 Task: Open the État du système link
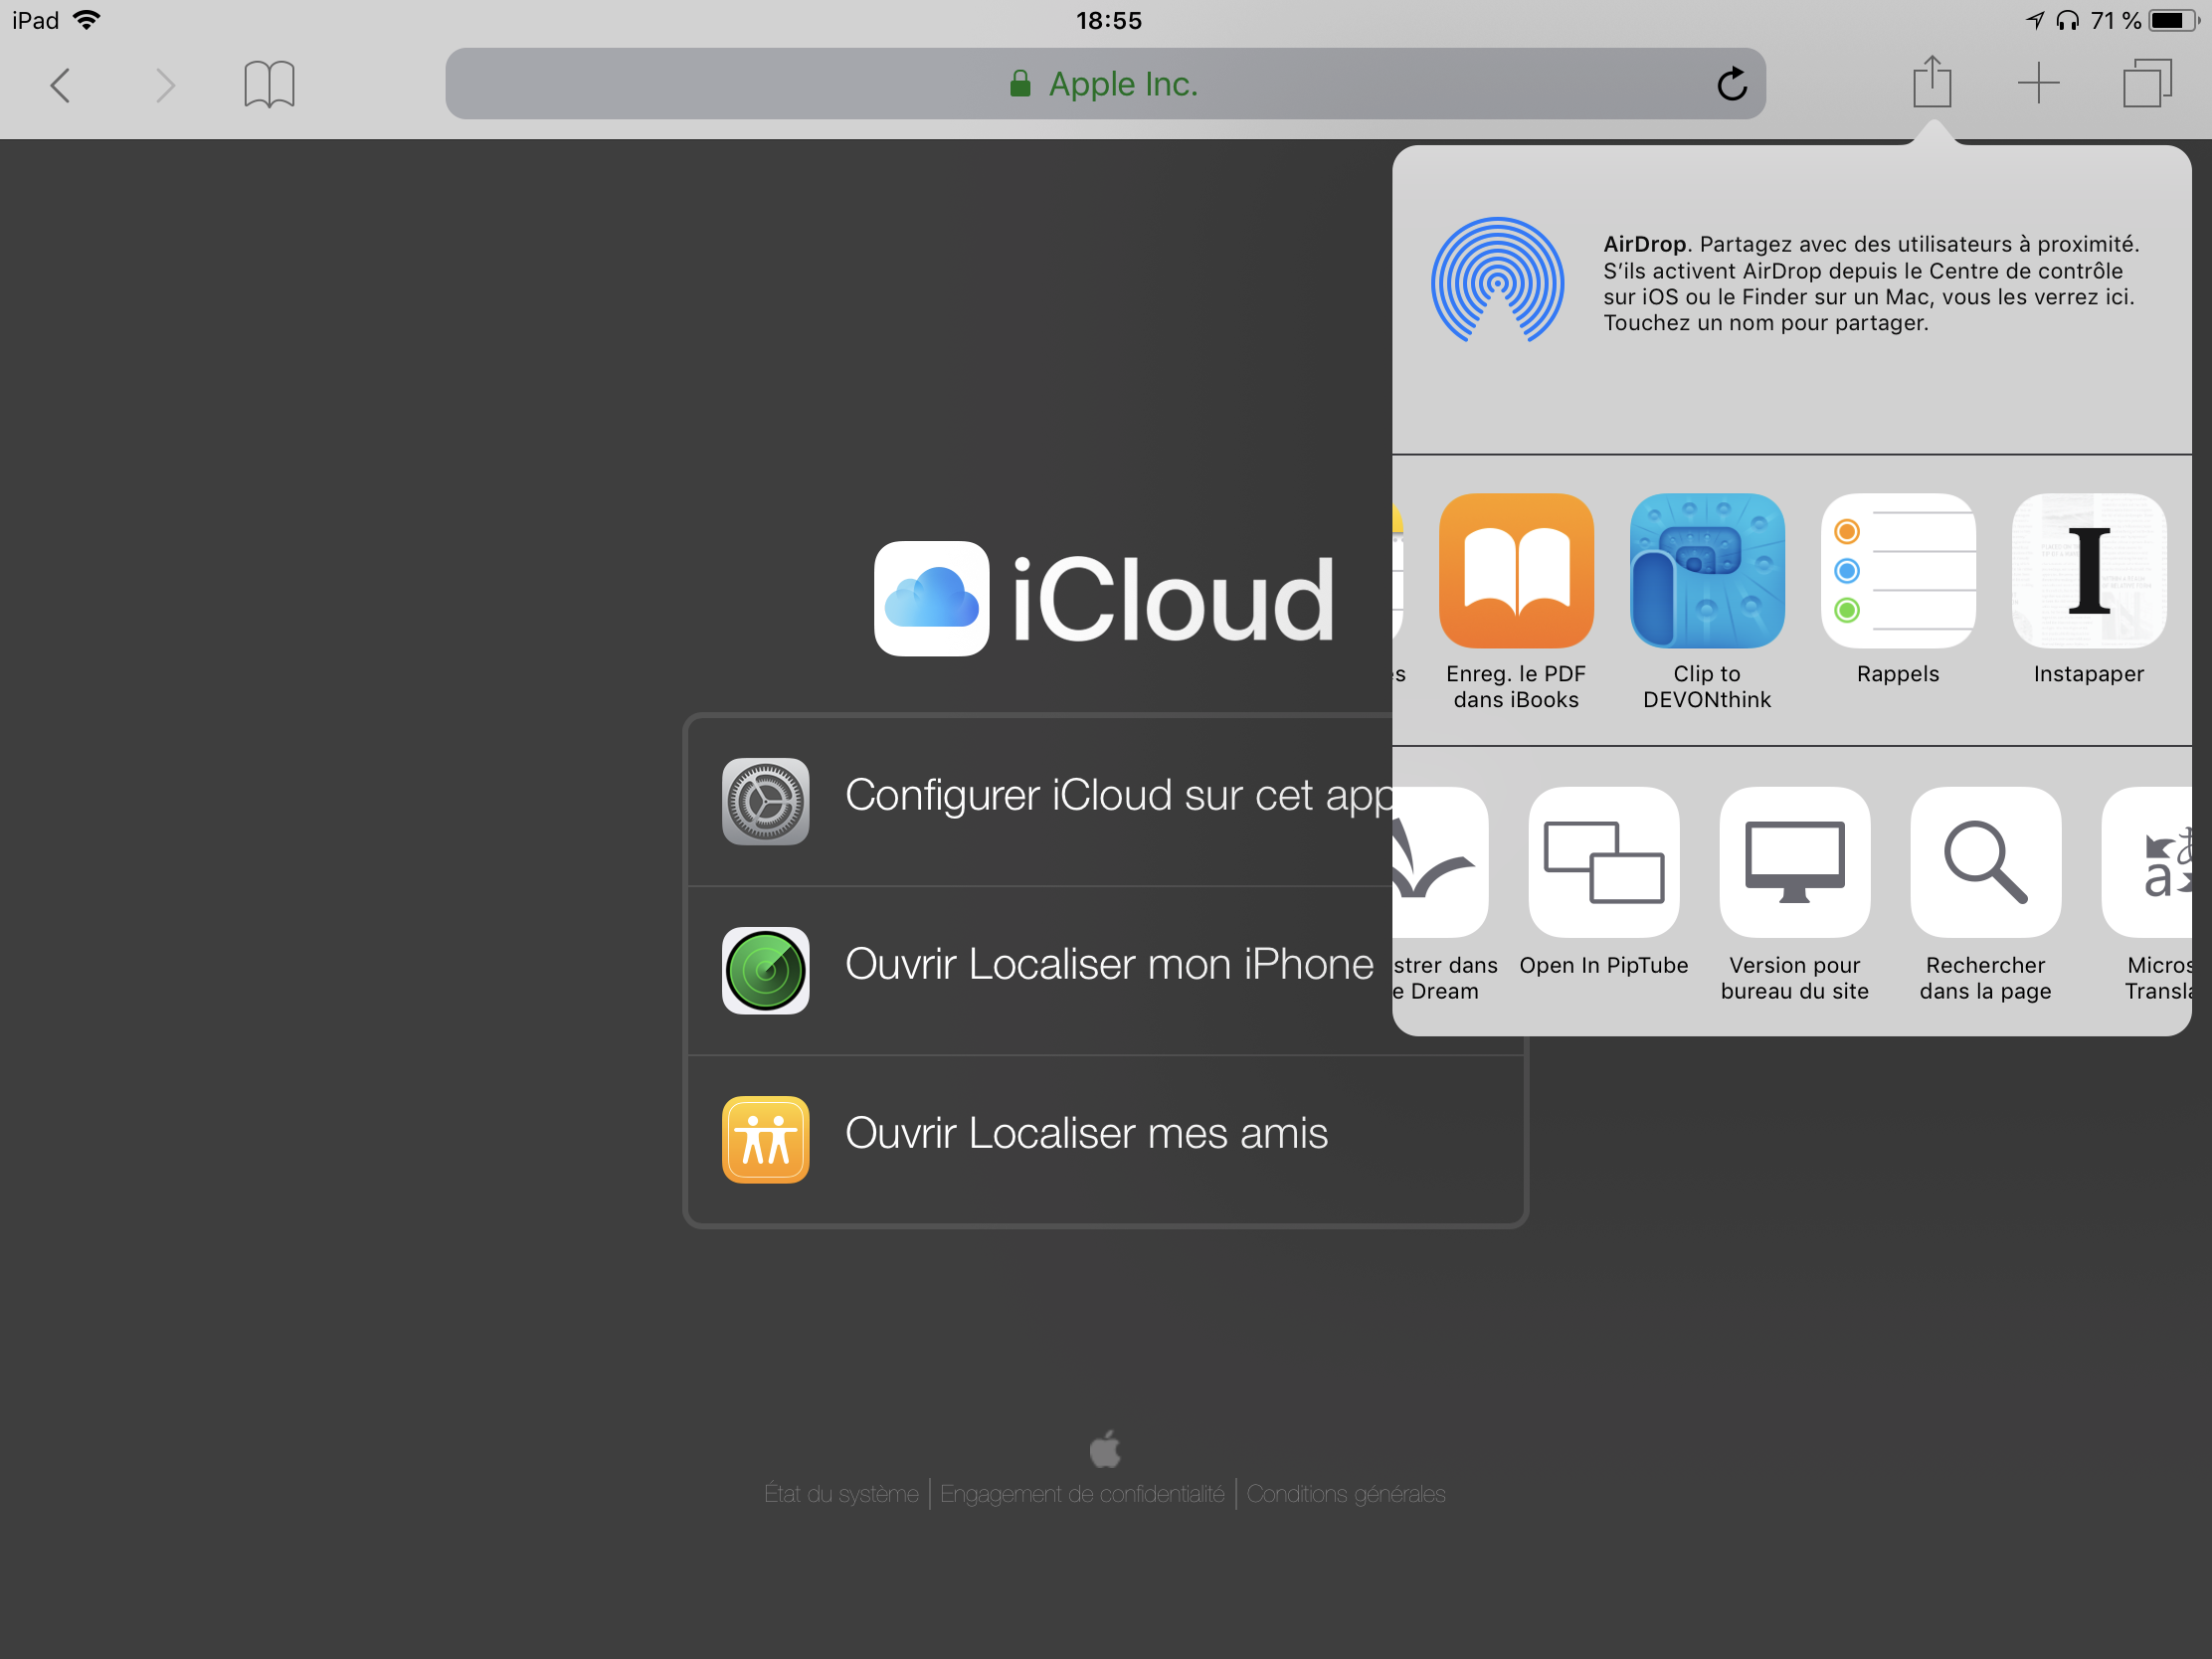[x=841, y=1494]
